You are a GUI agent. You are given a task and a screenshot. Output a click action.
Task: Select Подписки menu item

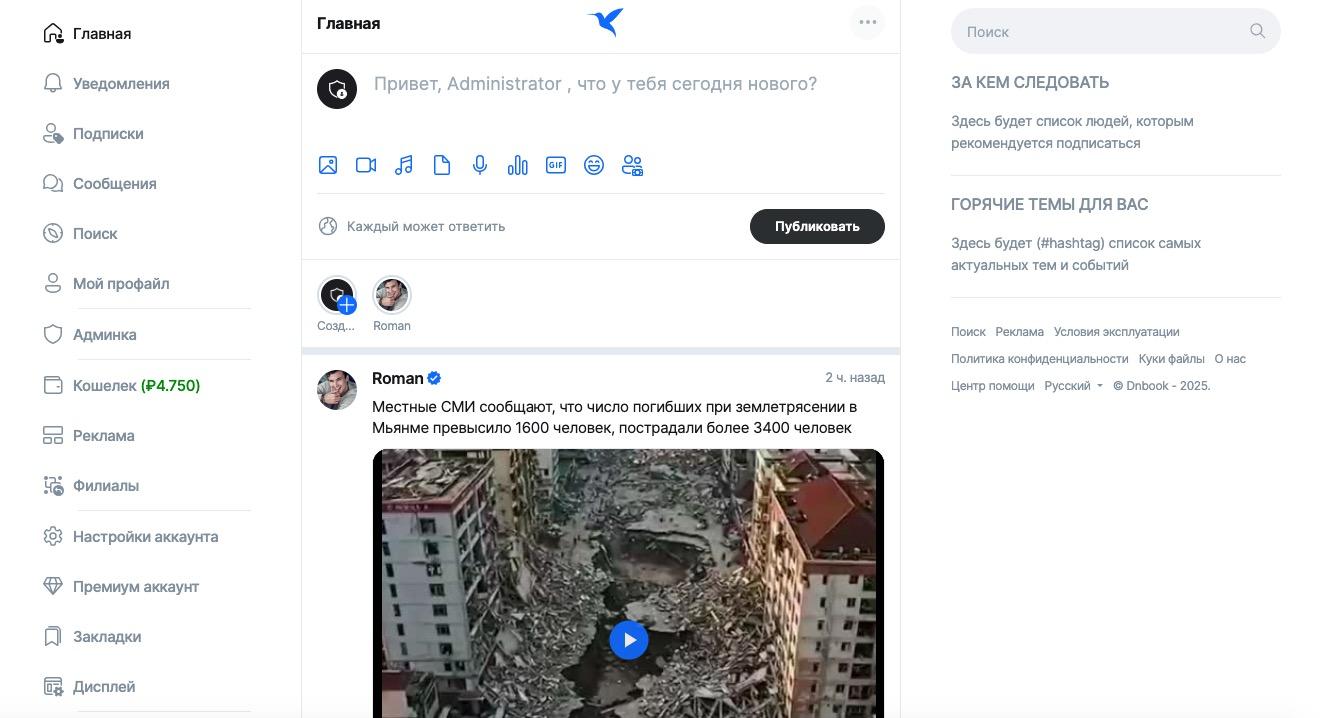(108, 133)
